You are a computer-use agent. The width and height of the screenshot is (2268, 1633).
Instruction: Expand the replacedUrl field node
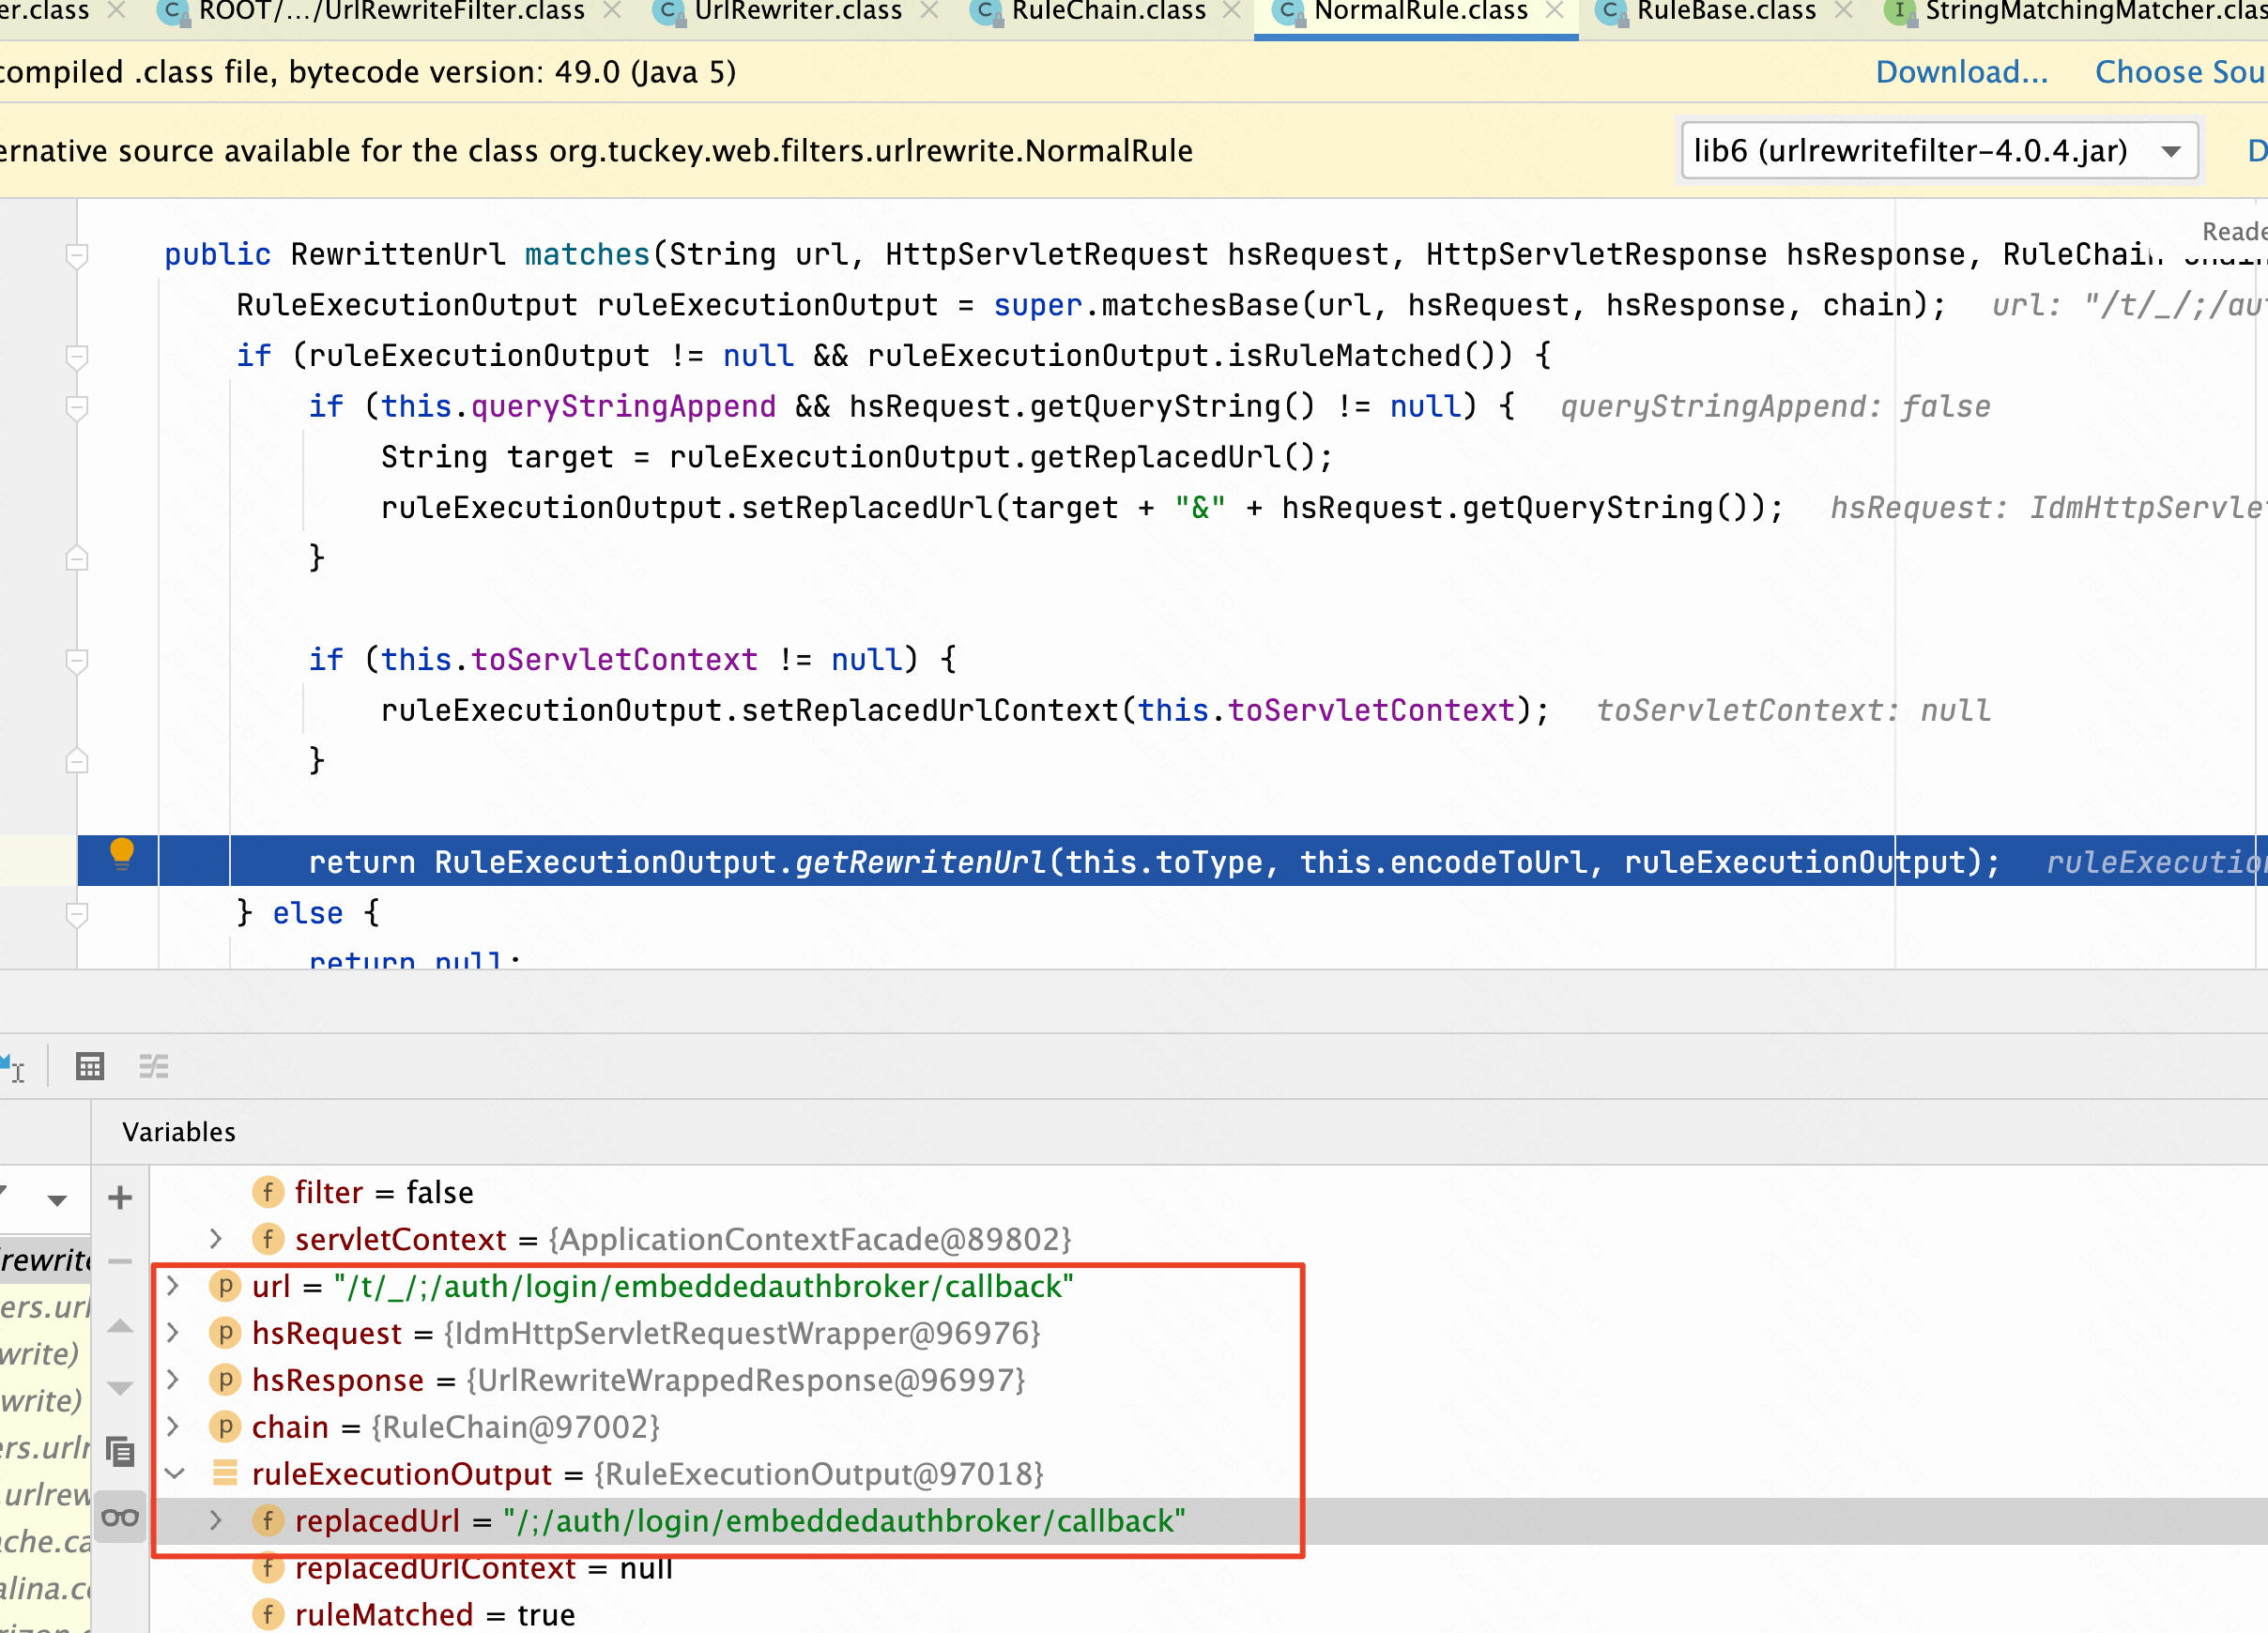[x=216, y=1521]
